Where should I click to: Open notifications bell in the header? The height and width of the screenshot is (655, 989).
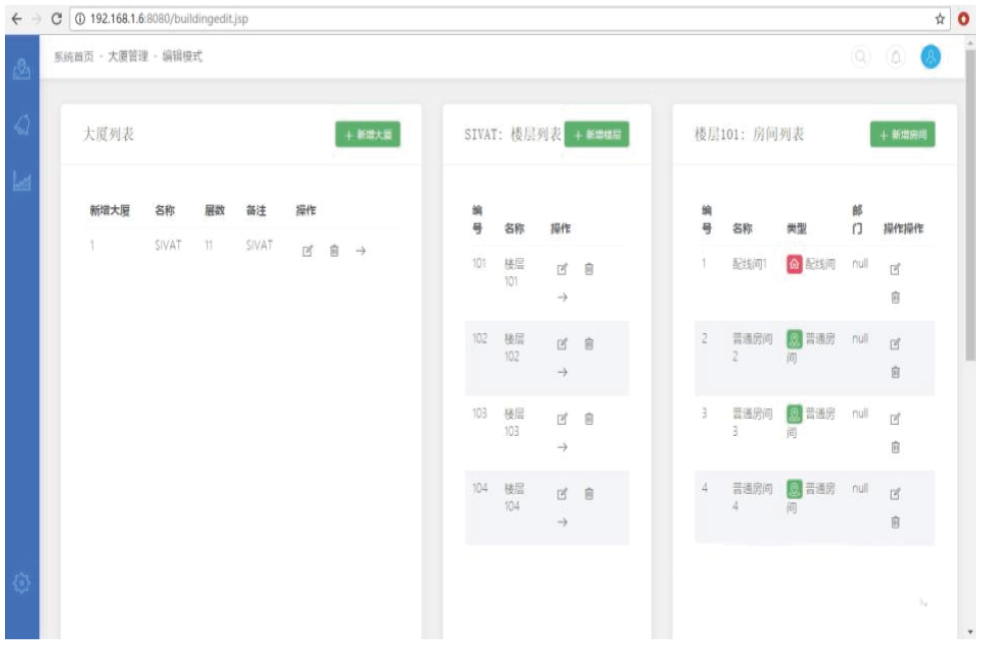click(x=895, y=57)
